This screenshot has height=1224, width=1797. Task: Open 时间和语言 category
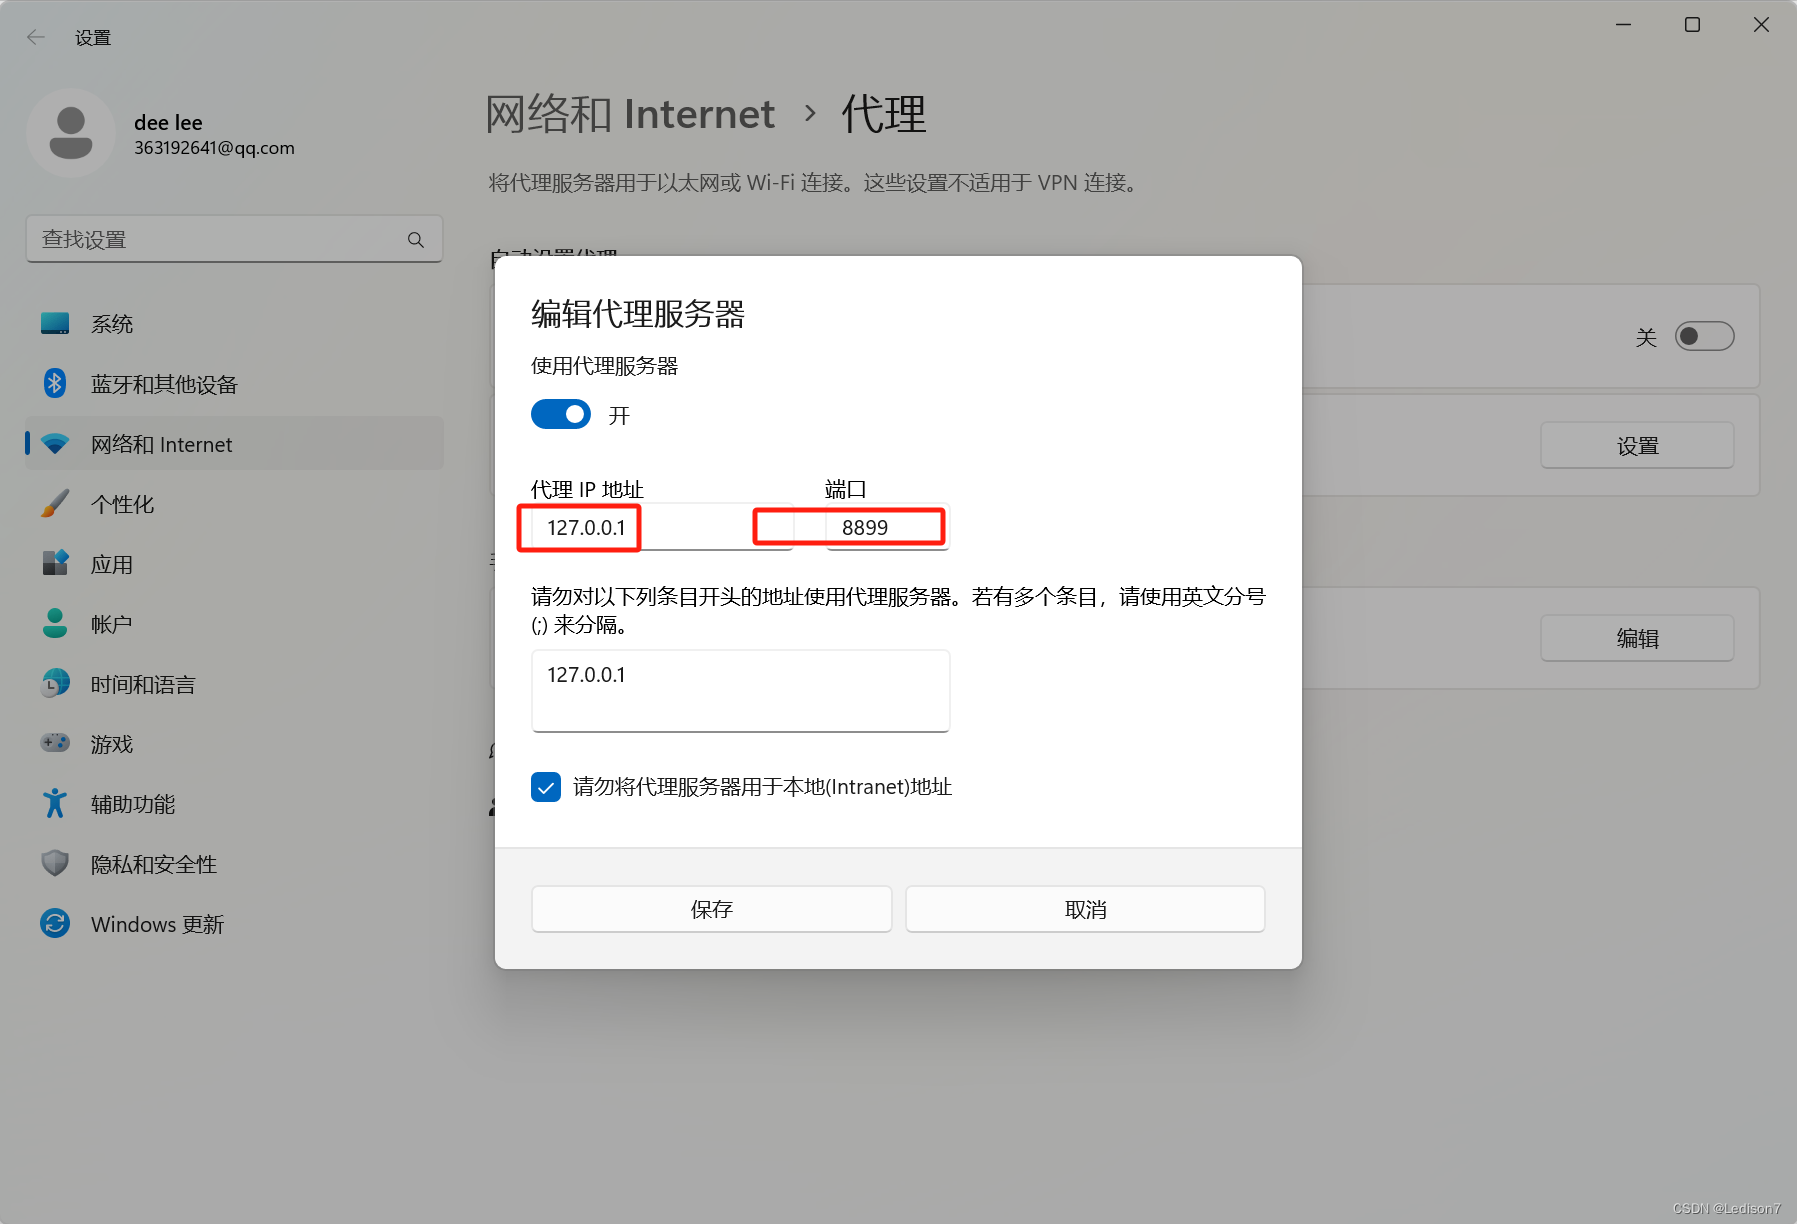pos(234,684)
